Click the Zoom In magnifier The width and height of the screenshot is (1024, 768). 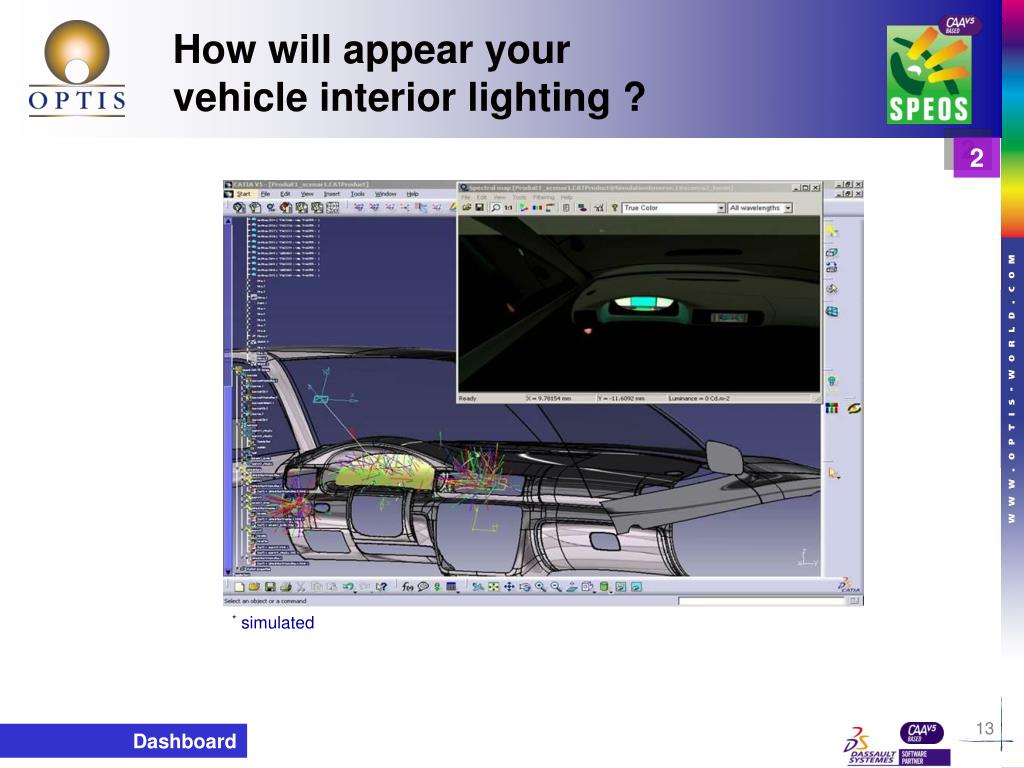coord(540,586)
